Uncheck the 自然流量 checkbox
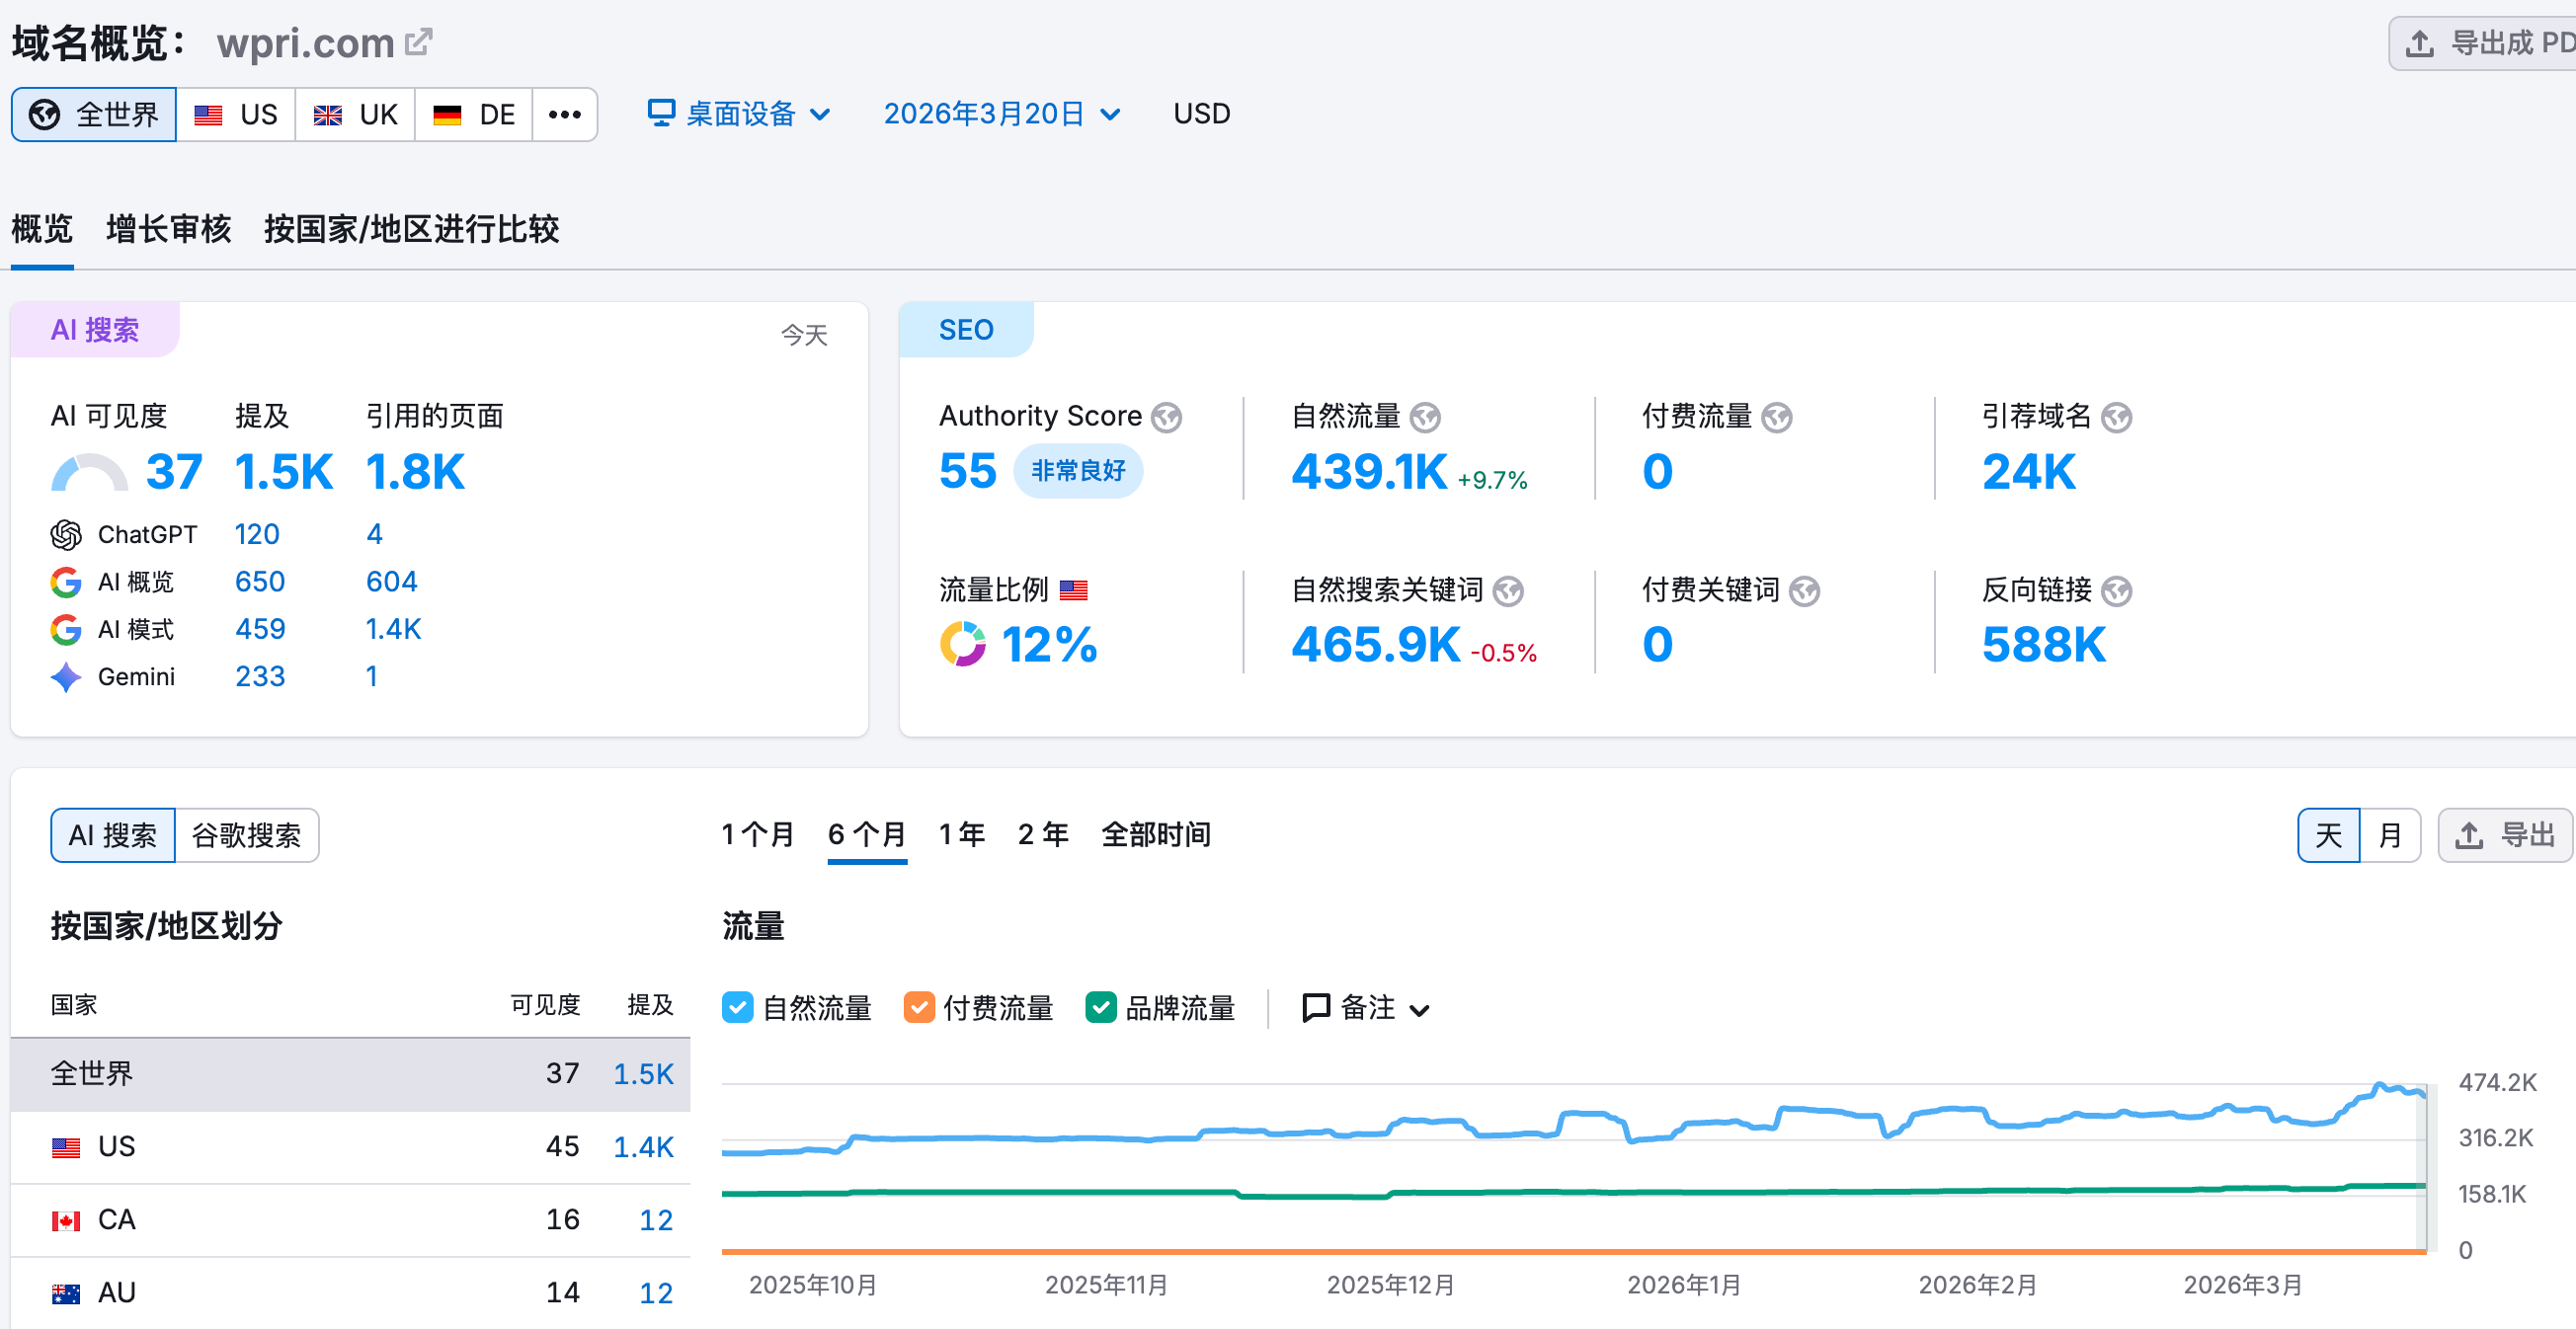The width and height of the screenshot is (2576, 1329). tap(738, 1007)
